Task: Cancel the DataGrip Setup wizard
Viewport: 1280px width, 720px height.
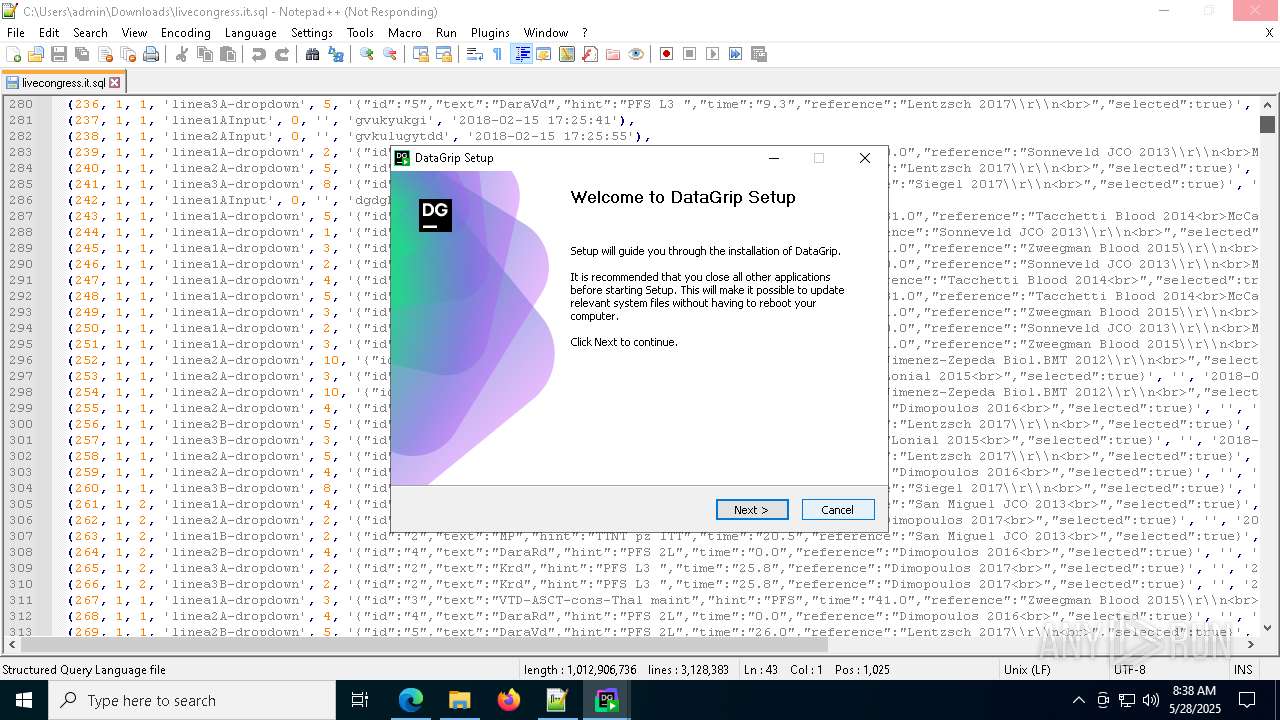Action: click(x=838, y=510)
